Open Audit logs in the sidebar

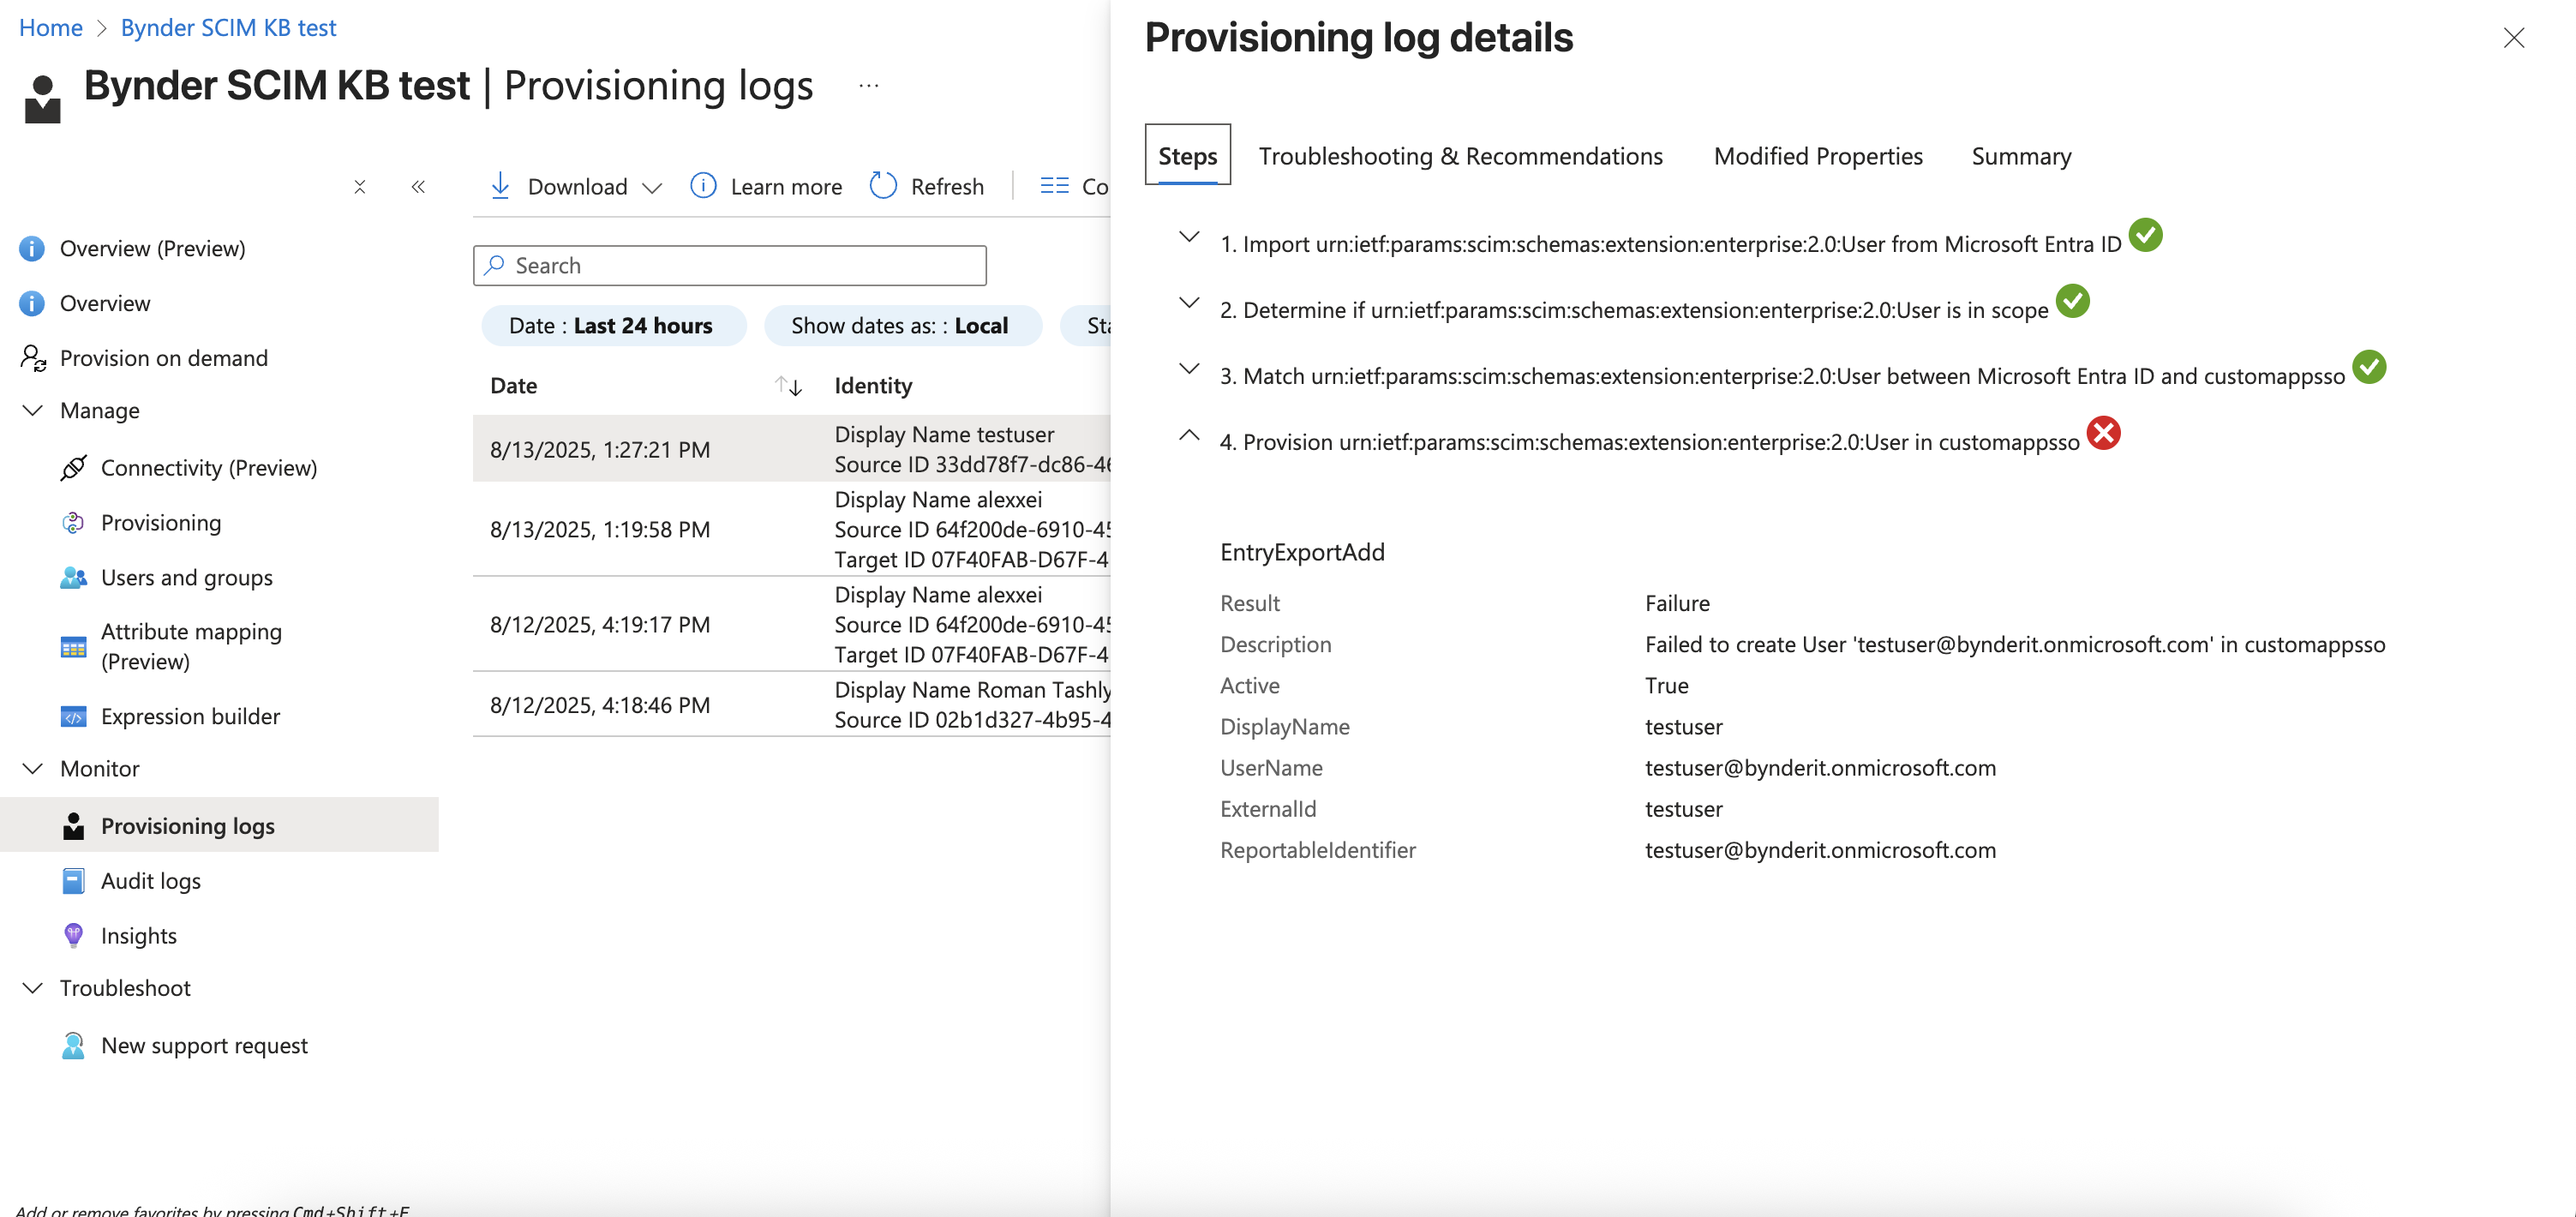pos(151,881)
